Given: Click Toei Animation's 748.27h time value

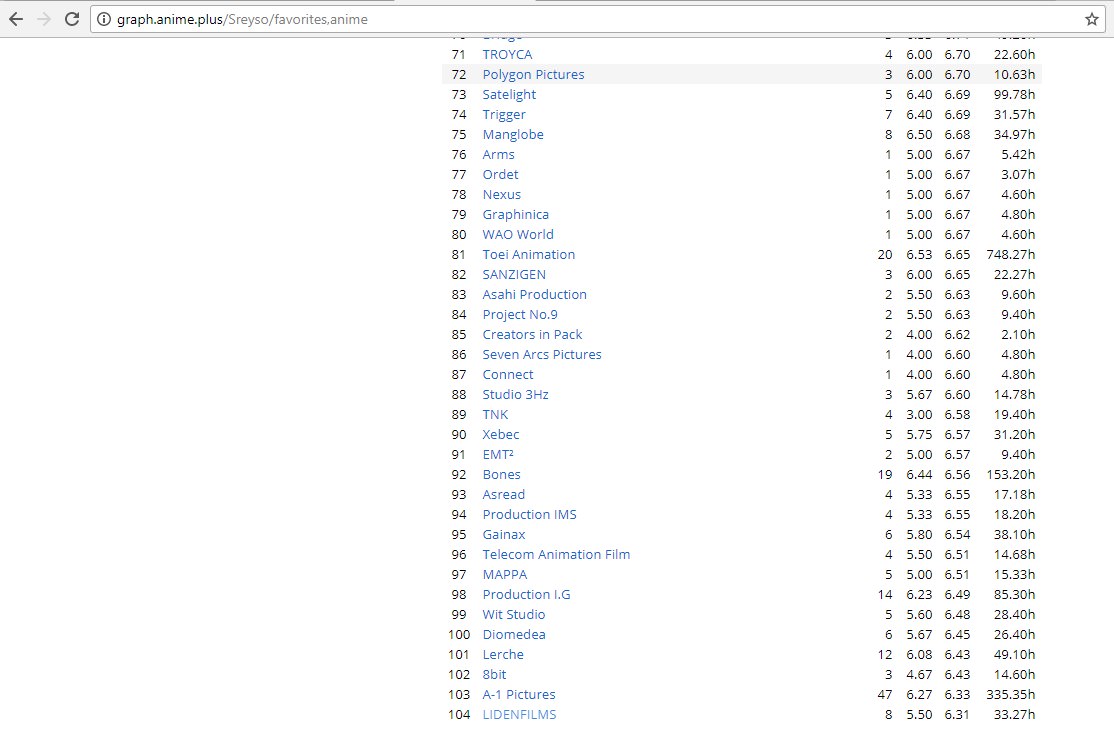Looking at the screenshot, I should point(1010,254).
